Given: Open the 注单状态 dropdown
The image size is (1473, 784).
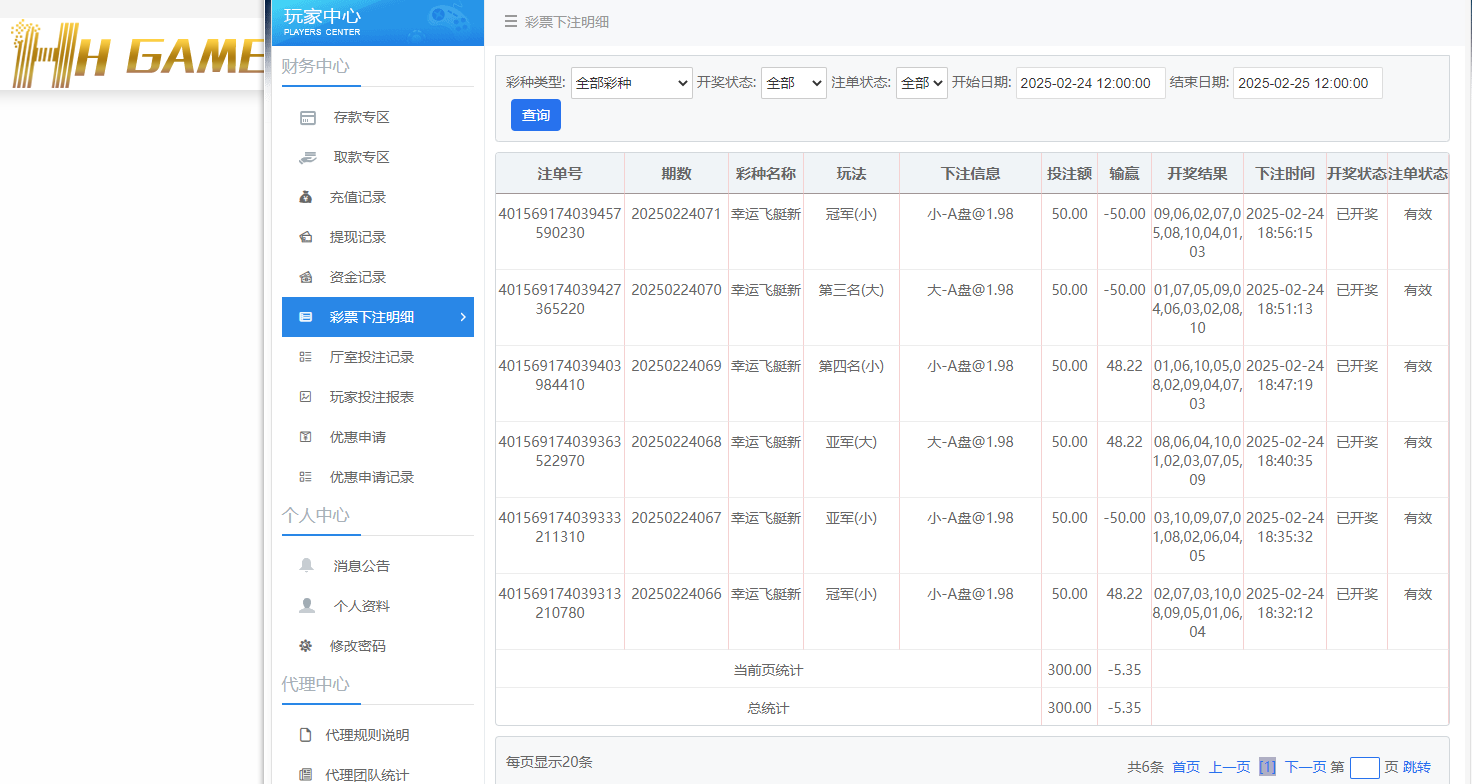Looking at the screenshot, I should (921, 83).
